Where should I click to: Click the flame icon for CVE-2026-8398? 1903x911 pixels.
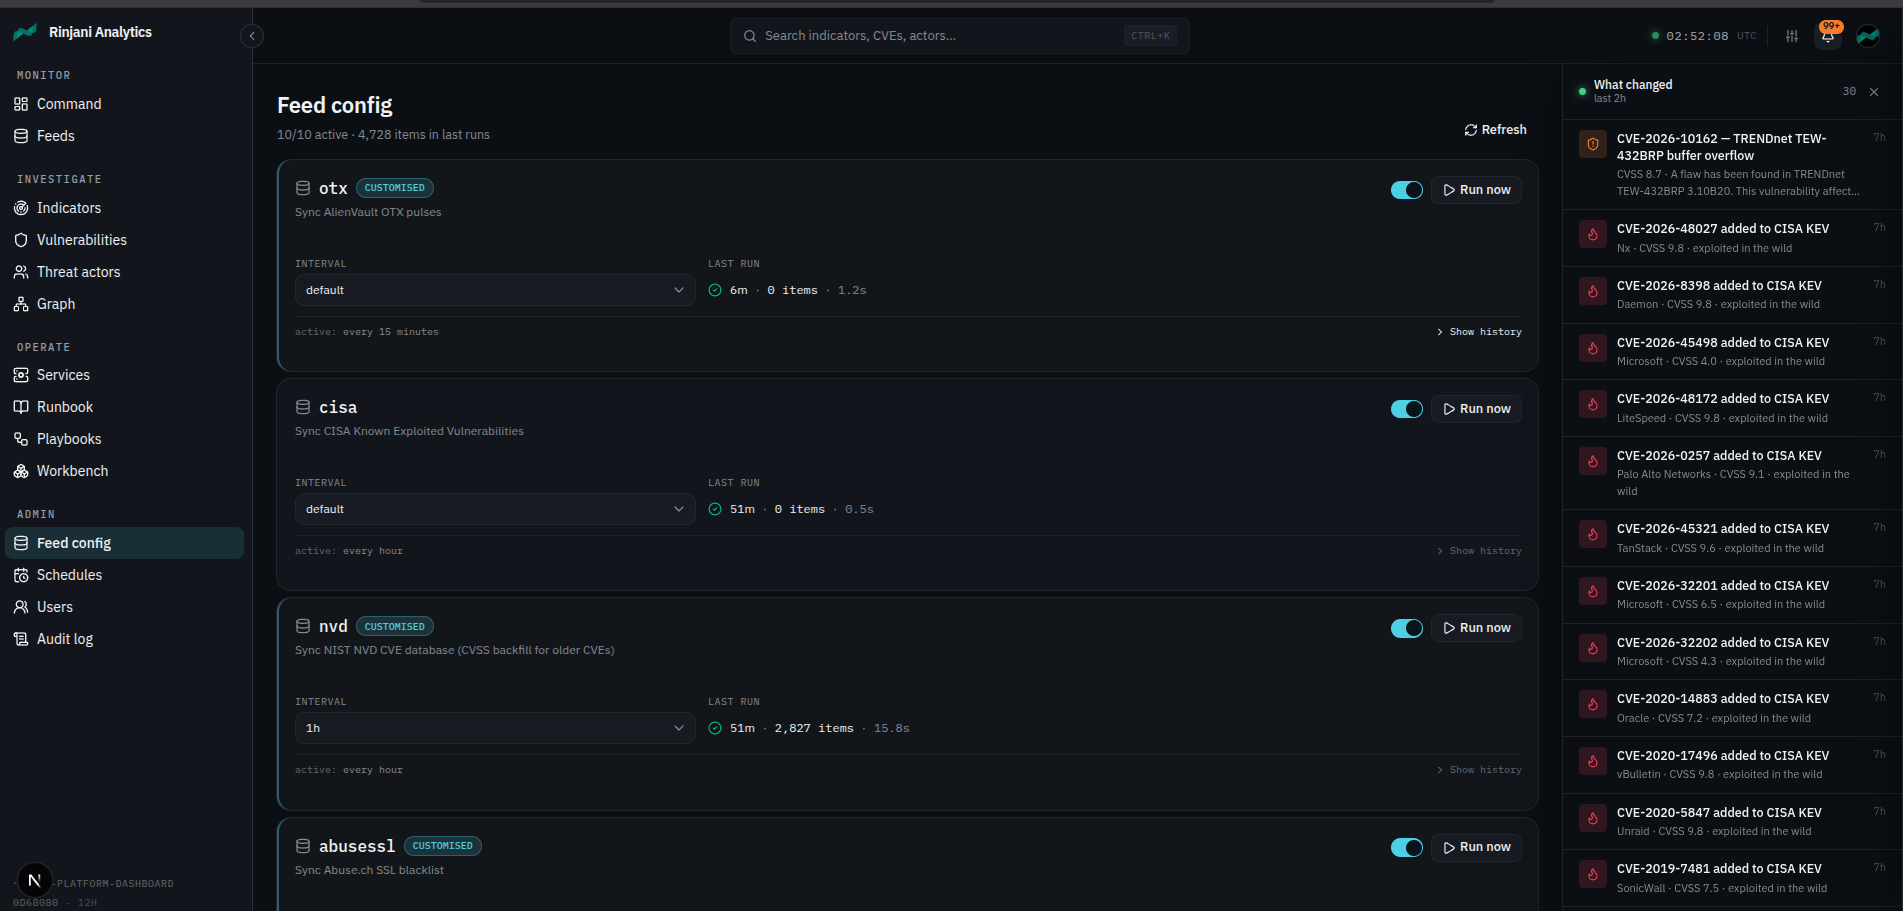click(x=1593, y=291)
